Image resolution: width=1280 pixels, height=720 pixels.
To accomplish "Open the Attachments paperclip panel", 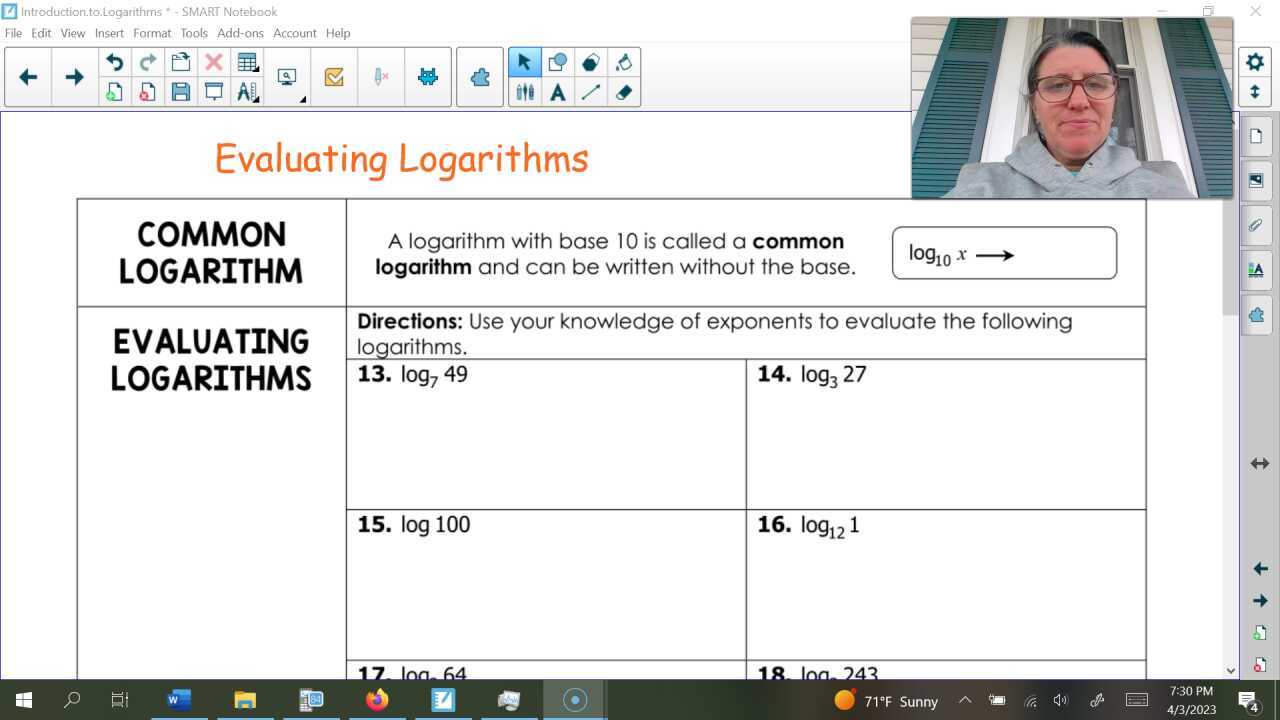I will click(1256, 225).
